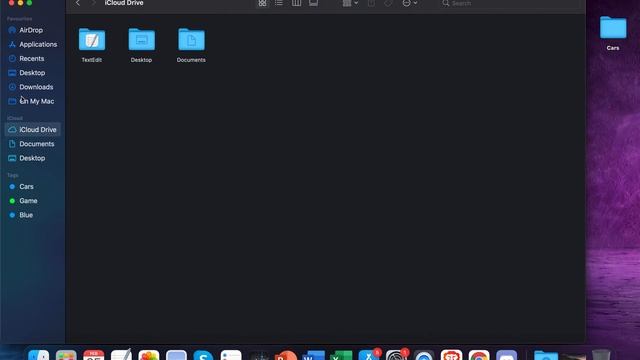Filter by the green Game tag
The image size is (640, 360).
28,201
